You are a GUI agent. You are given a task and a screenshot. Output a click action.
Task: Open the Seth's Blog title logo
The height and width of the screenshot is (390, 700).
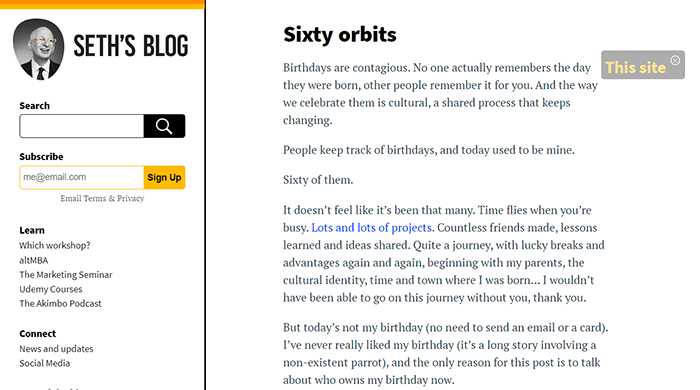(131, 46)
